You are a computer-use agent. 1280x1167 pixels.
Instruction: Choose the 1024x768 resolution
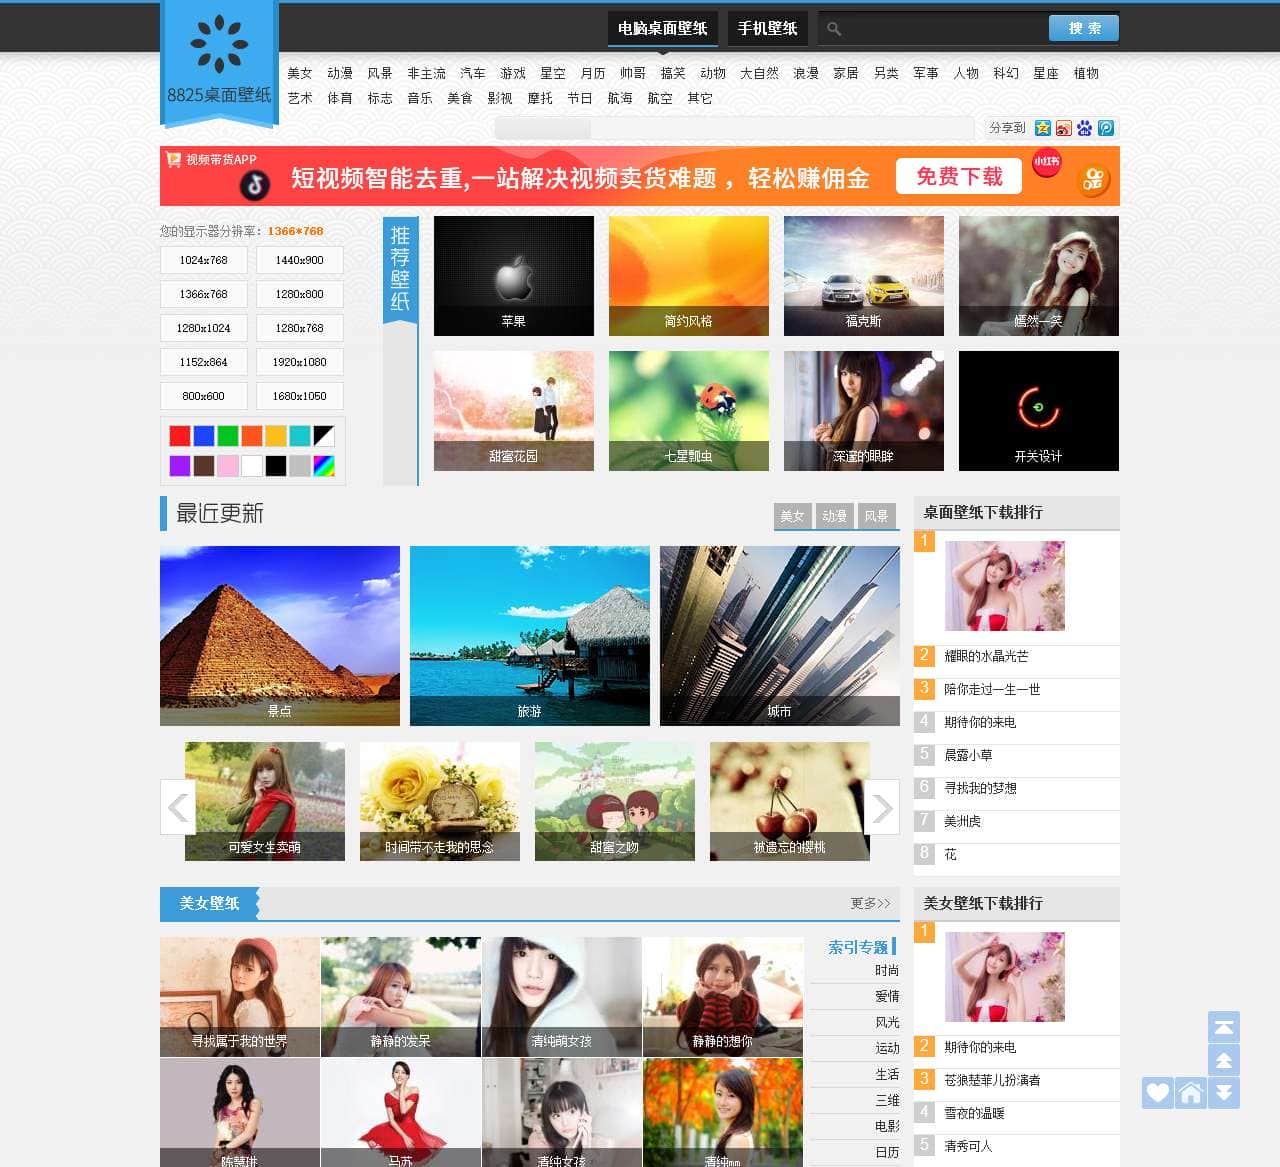[204, 260]
